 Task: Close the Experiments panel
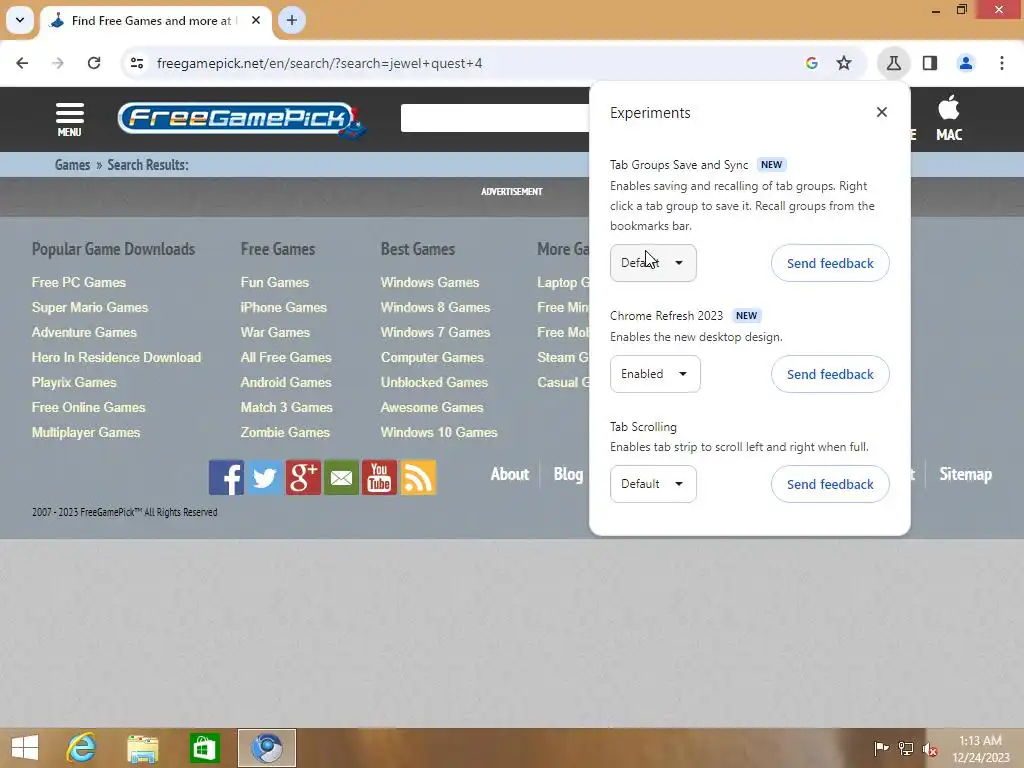click(x=882, y=112)
